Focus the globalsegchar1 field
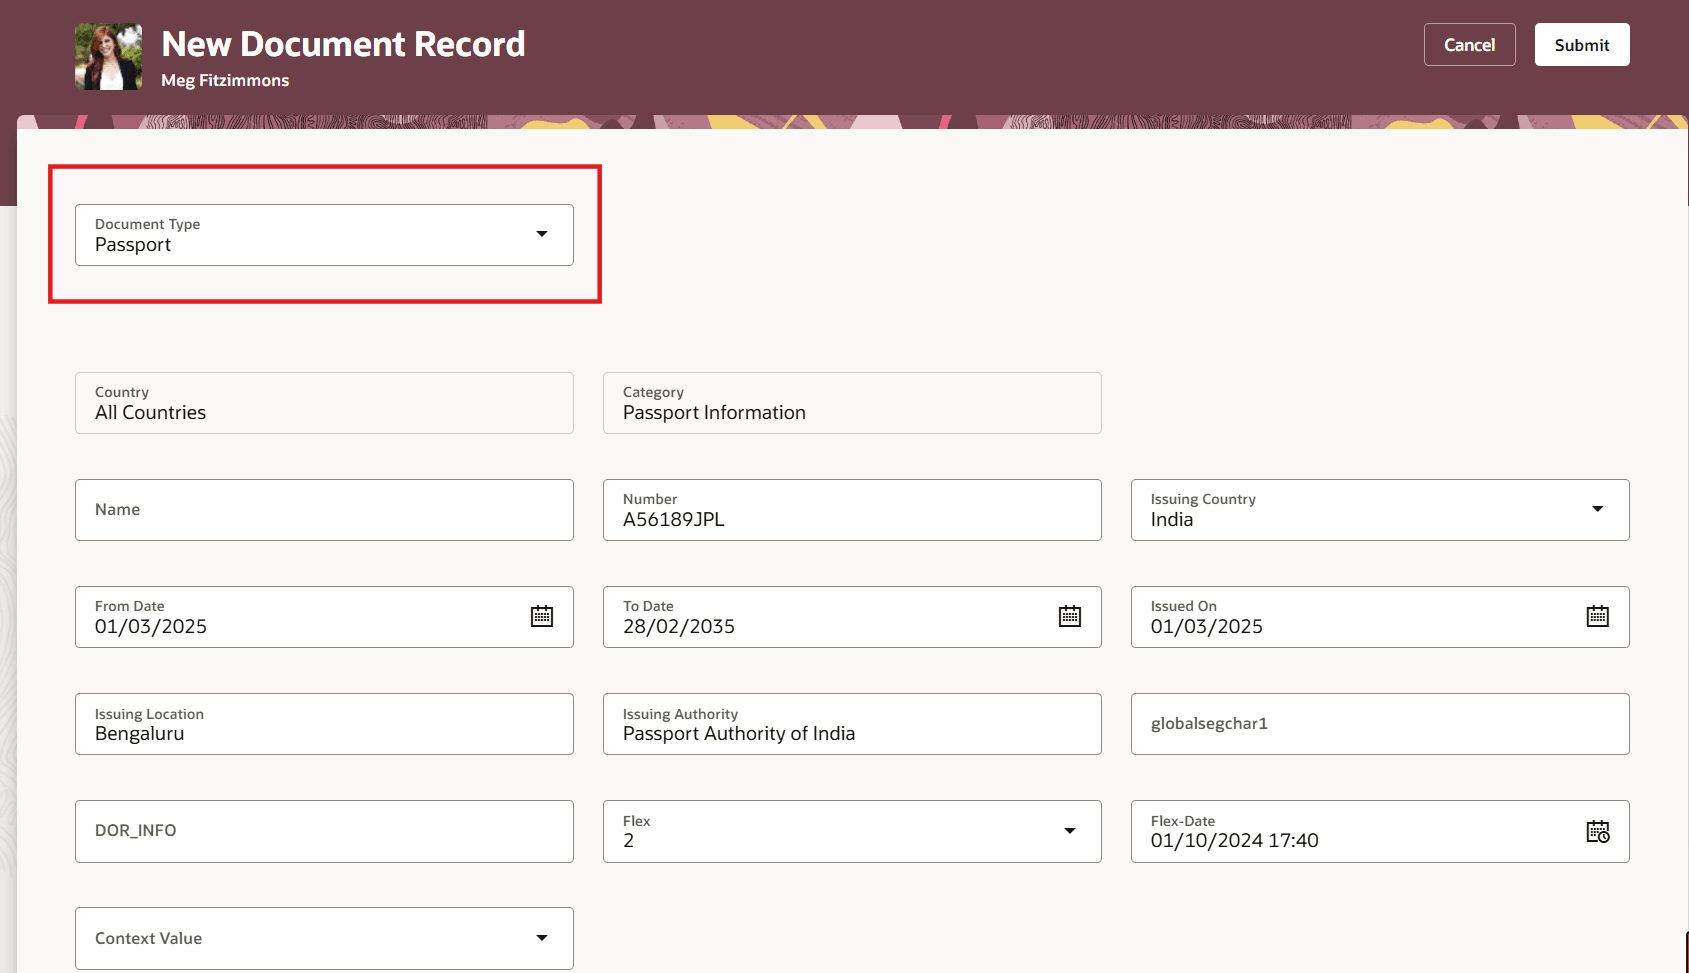Image resolution: width=1689 pixels, height=973 pixels. coord(1380,724)
